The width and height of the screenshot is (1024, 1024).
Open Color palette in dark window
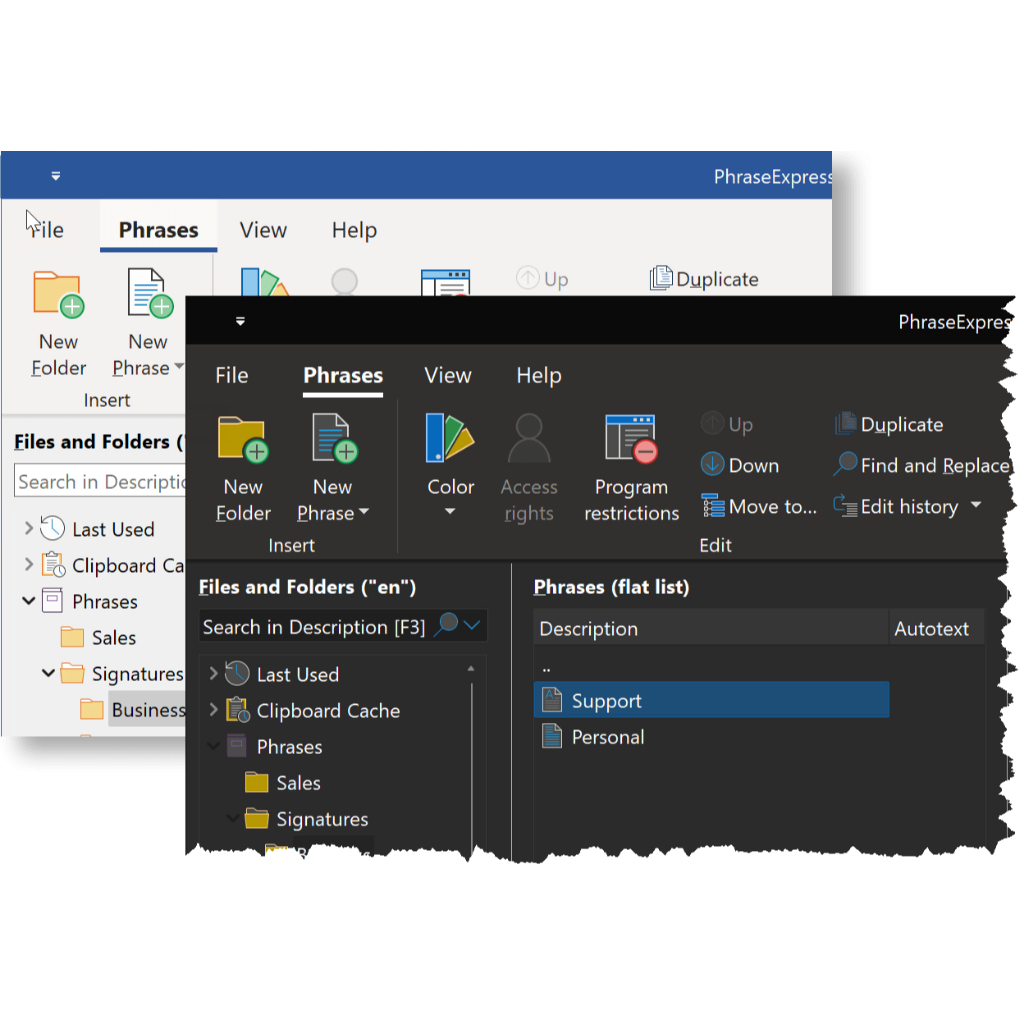coord(450,438)
